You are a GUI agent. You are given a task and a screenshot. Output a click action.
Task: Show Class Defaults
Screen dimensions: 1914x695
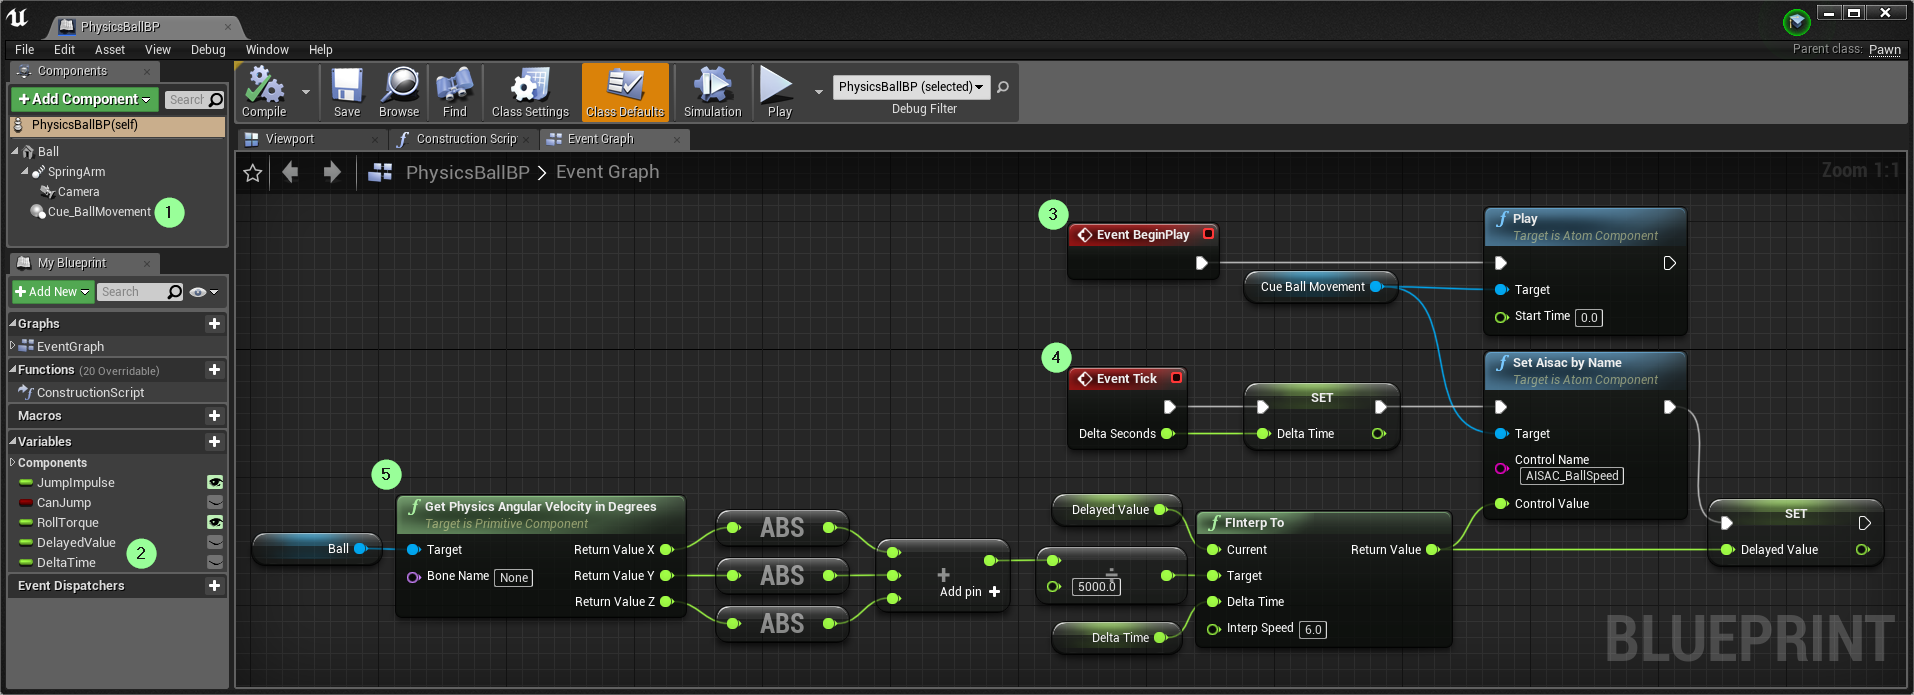[x=625, y=92]
